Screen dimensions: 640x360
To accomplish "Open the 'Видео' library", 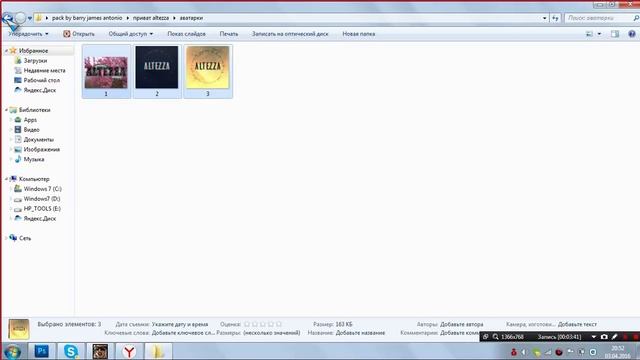I will point(31,129).
